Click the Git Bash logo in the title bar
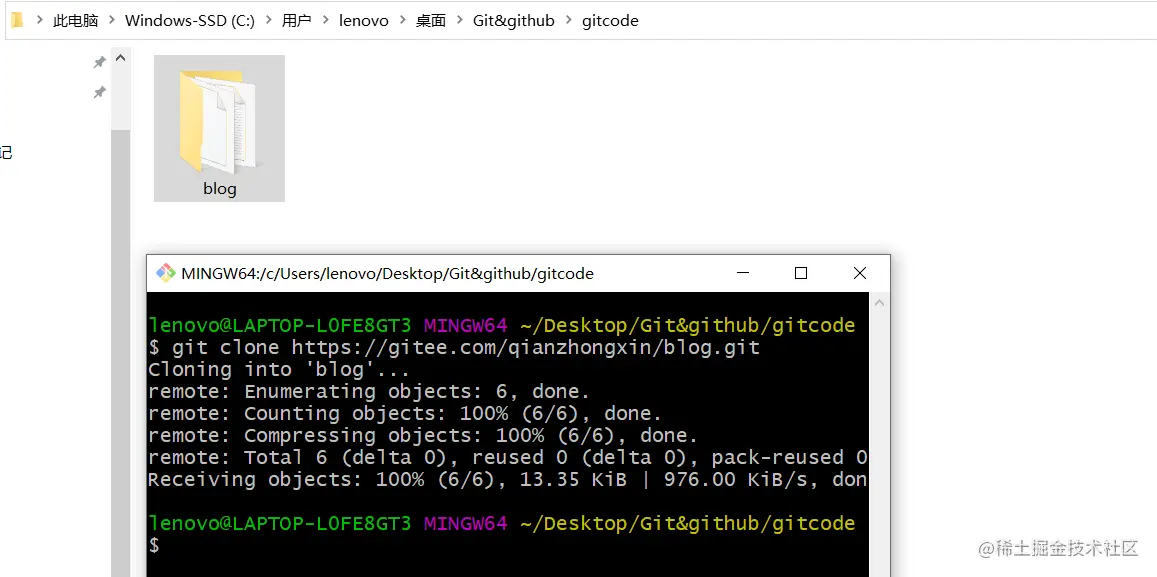The height and width of the screenshot is (577, 1157). tap(165, 273)
